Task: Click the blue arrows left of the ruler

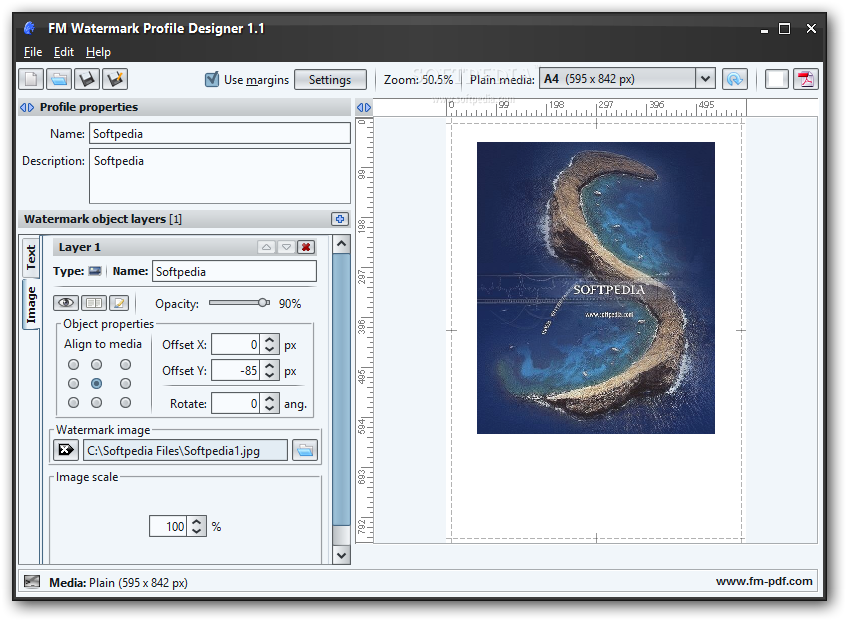Action: (364, 107)
